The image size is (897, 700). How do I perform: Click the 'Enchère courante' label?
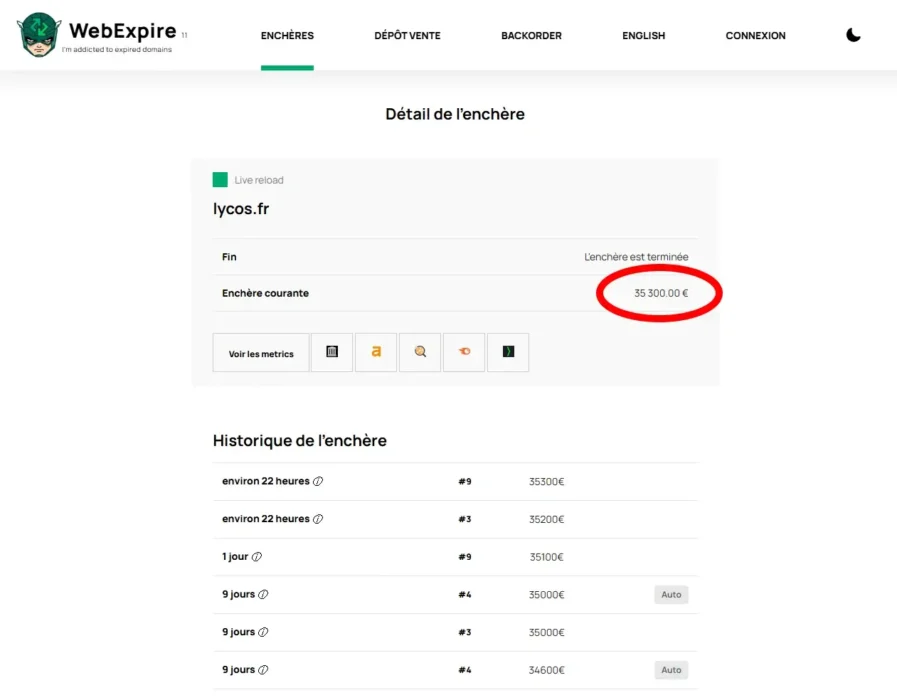[x=265, y=293]
